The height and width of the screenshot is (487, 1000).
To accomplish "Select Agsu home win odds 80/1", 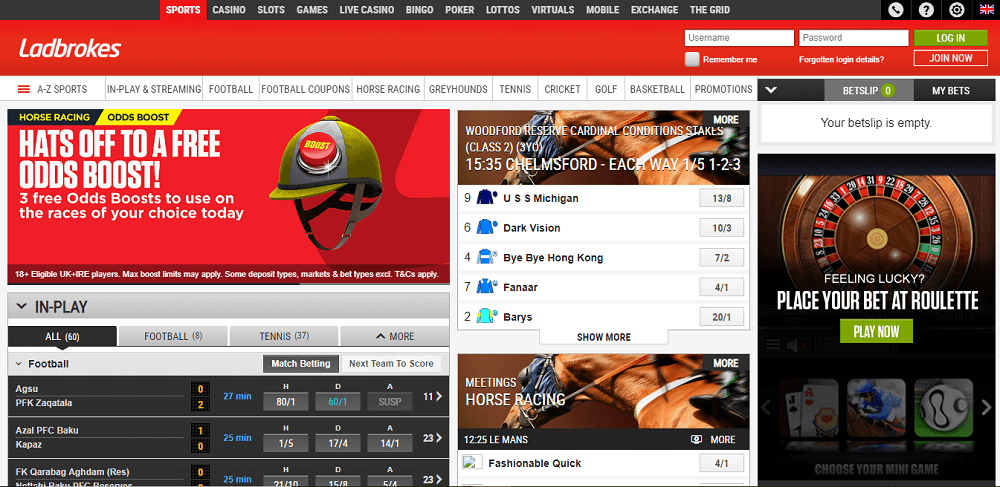I will (286, 402).
